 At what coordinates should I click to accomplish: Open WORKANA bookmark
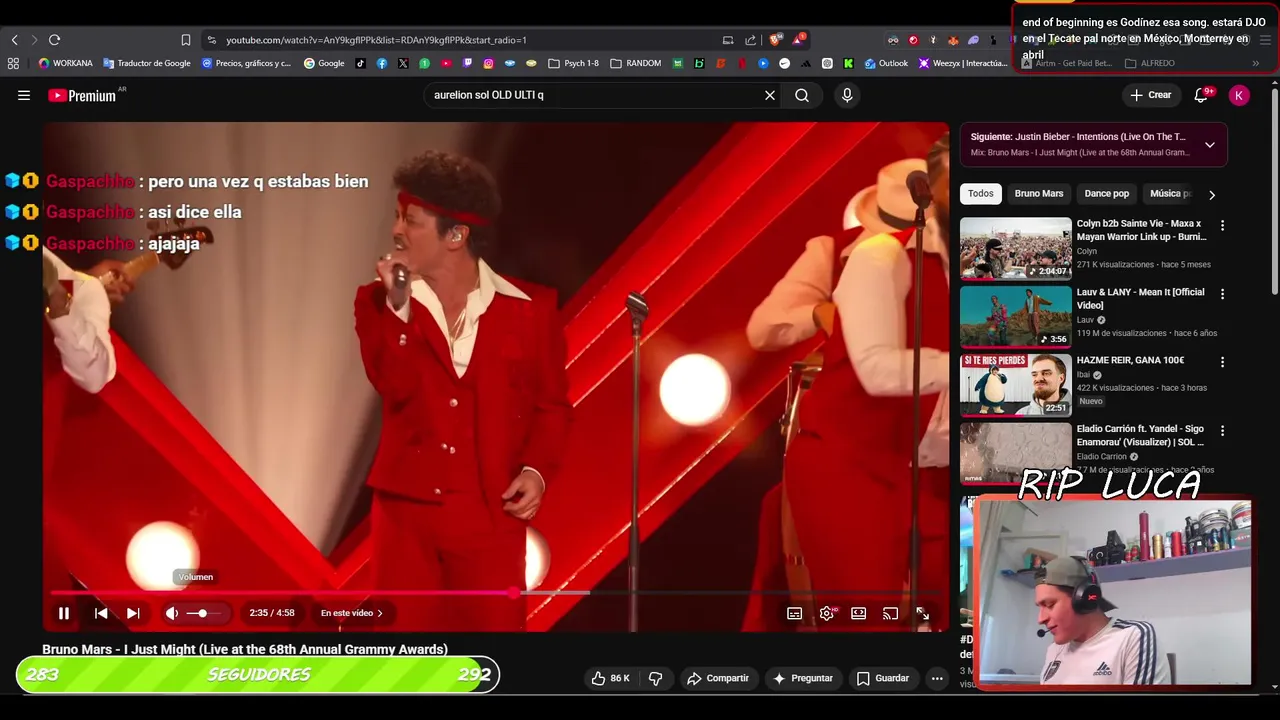click(65, 63)
